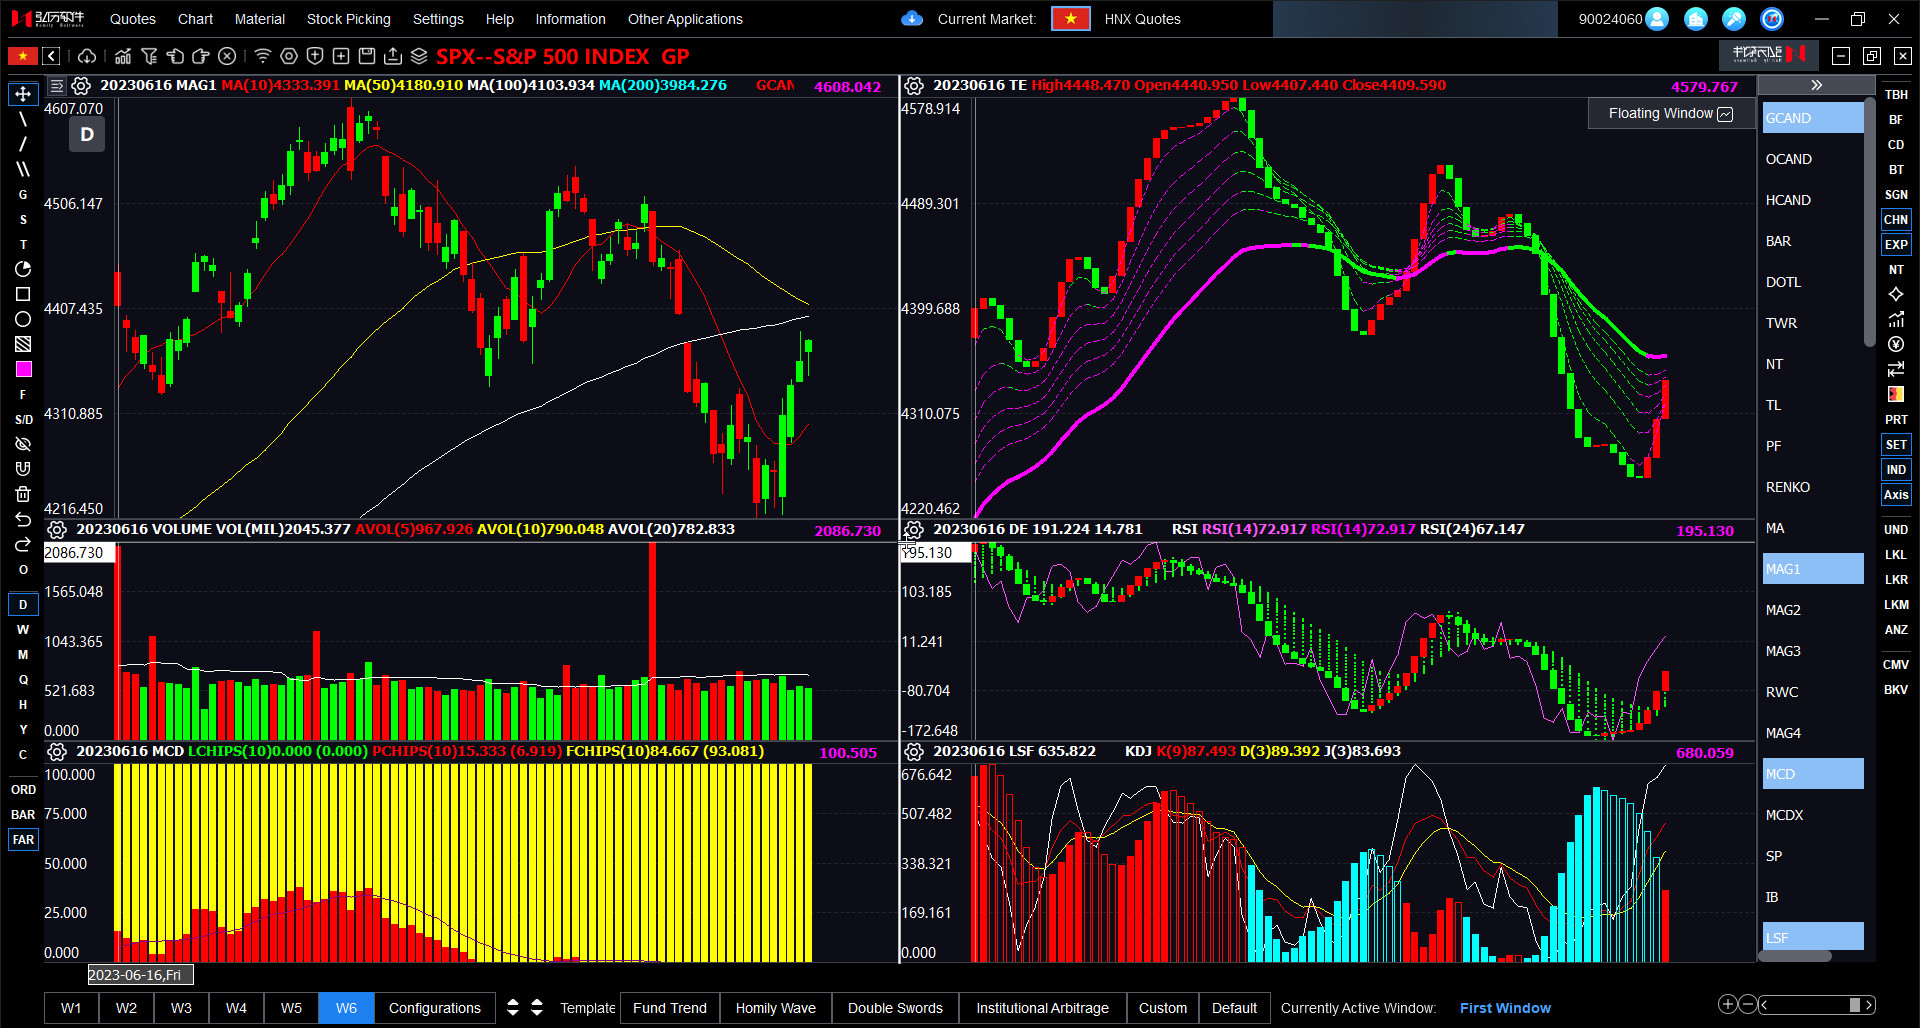This screenshot has height=1028, width=1920.
Task: Select the rectangle drawing tool
Action: tap(23, 294)
